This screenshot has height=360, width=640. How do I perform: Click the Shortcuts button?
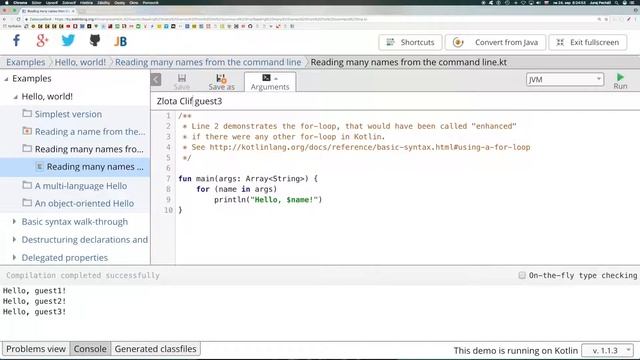tap(410, 42)
